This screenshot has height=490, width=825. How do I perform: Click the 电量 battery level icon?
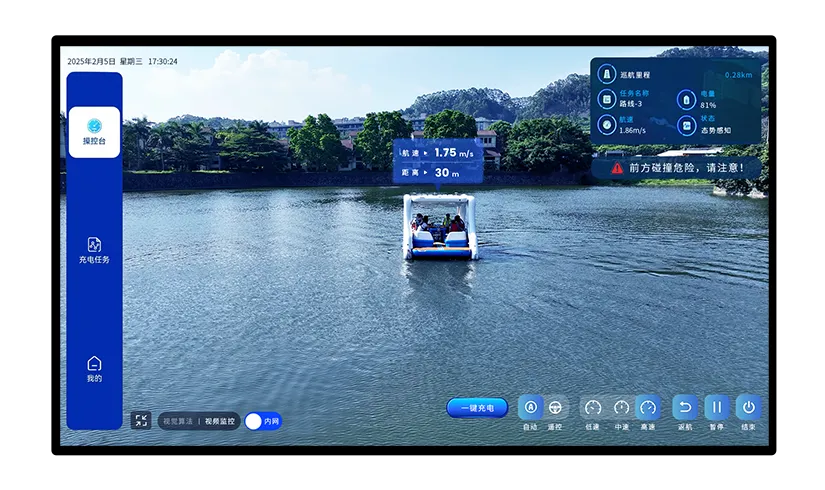pos(686,99)
